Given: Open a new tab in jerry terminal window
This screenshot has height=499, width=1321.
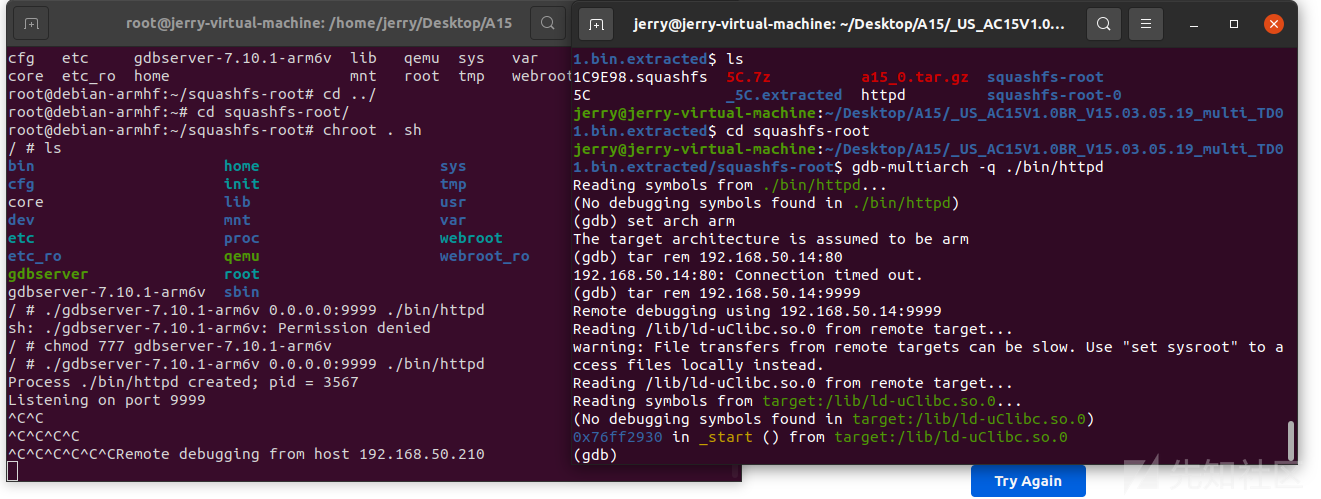Looking at the screenshot, I should [595, 23].
